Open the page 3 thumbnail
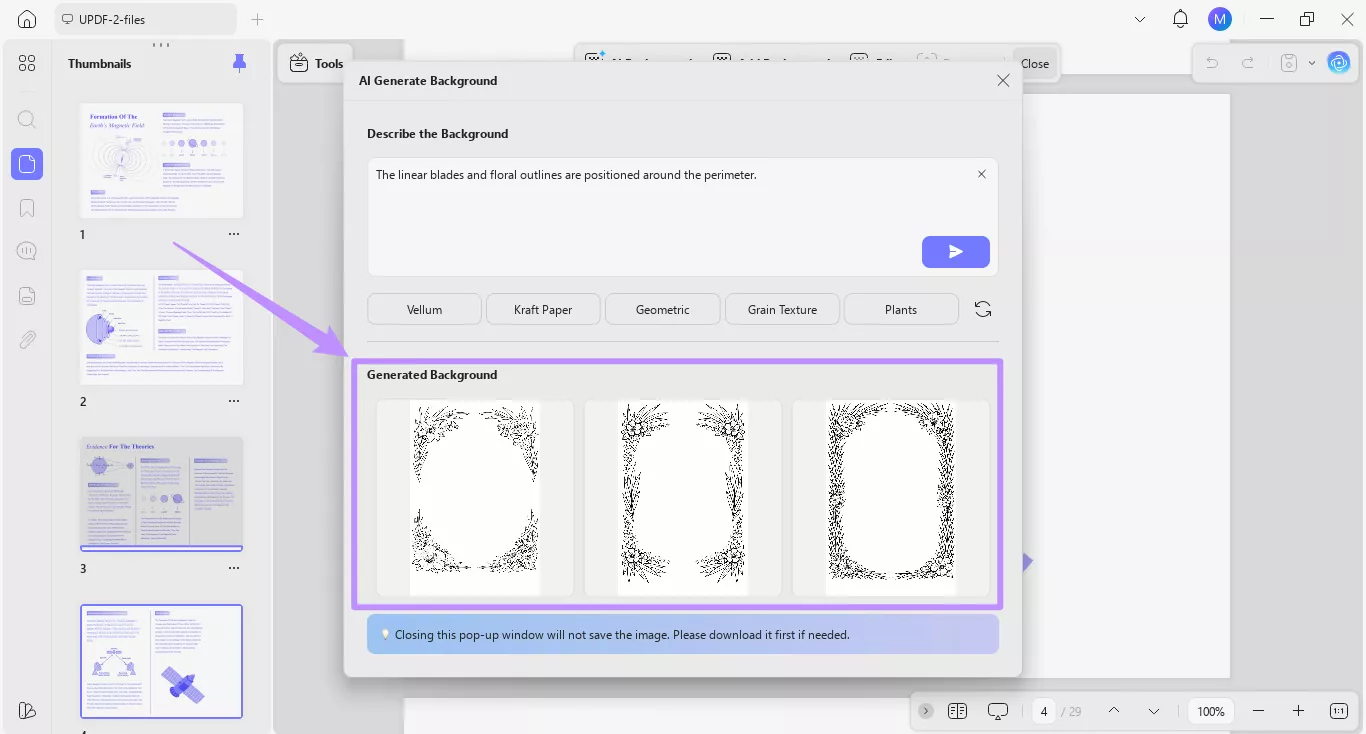The width and height of the screenshot is (1366, 734). [x=162, y=494]
